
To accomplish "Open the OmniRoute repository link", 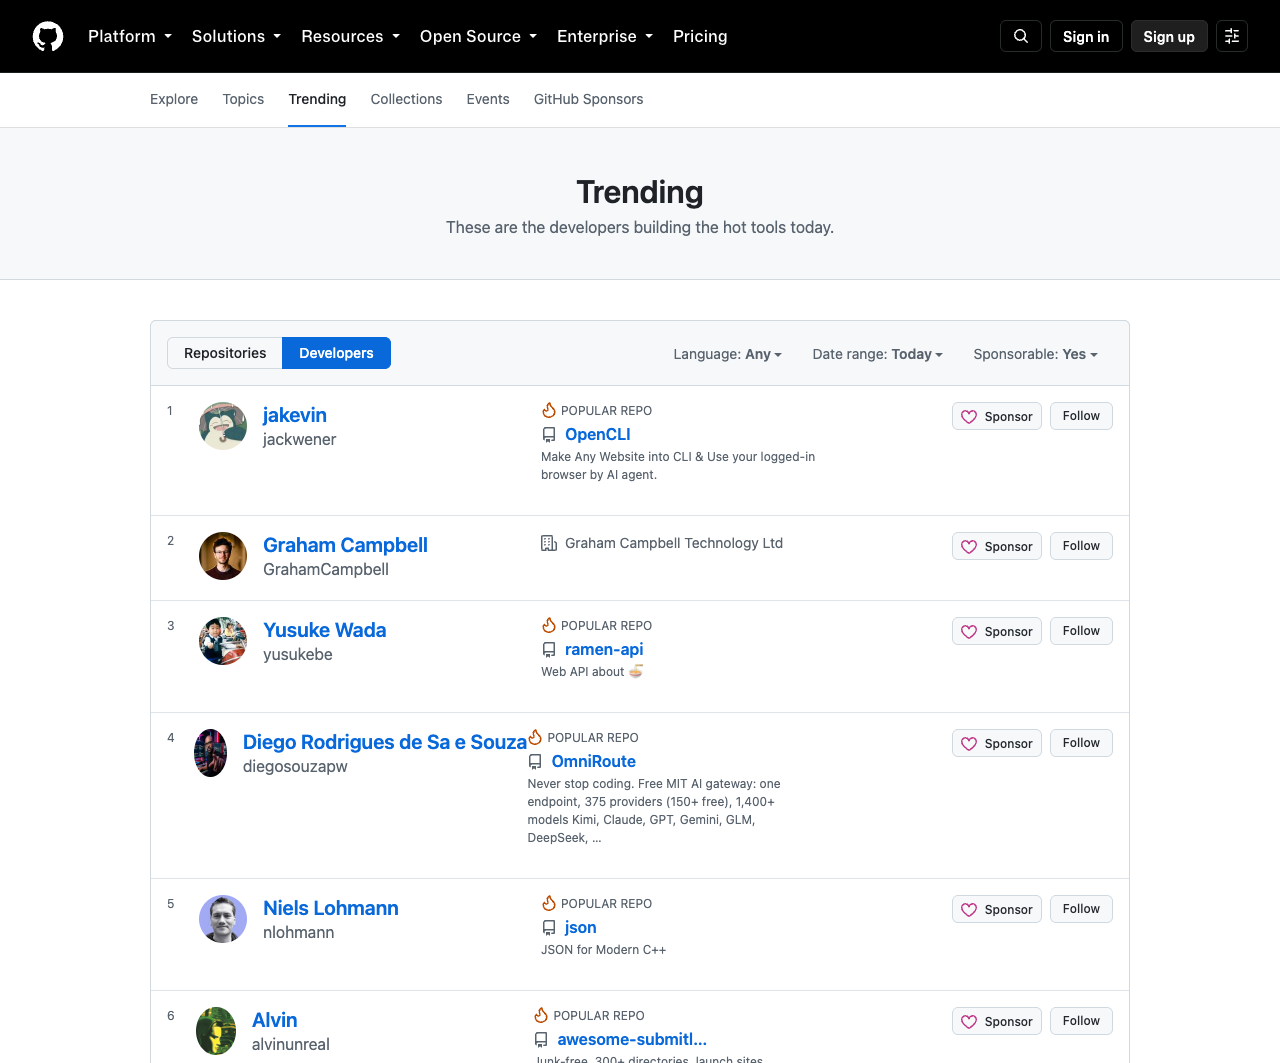I will (594, 762).
